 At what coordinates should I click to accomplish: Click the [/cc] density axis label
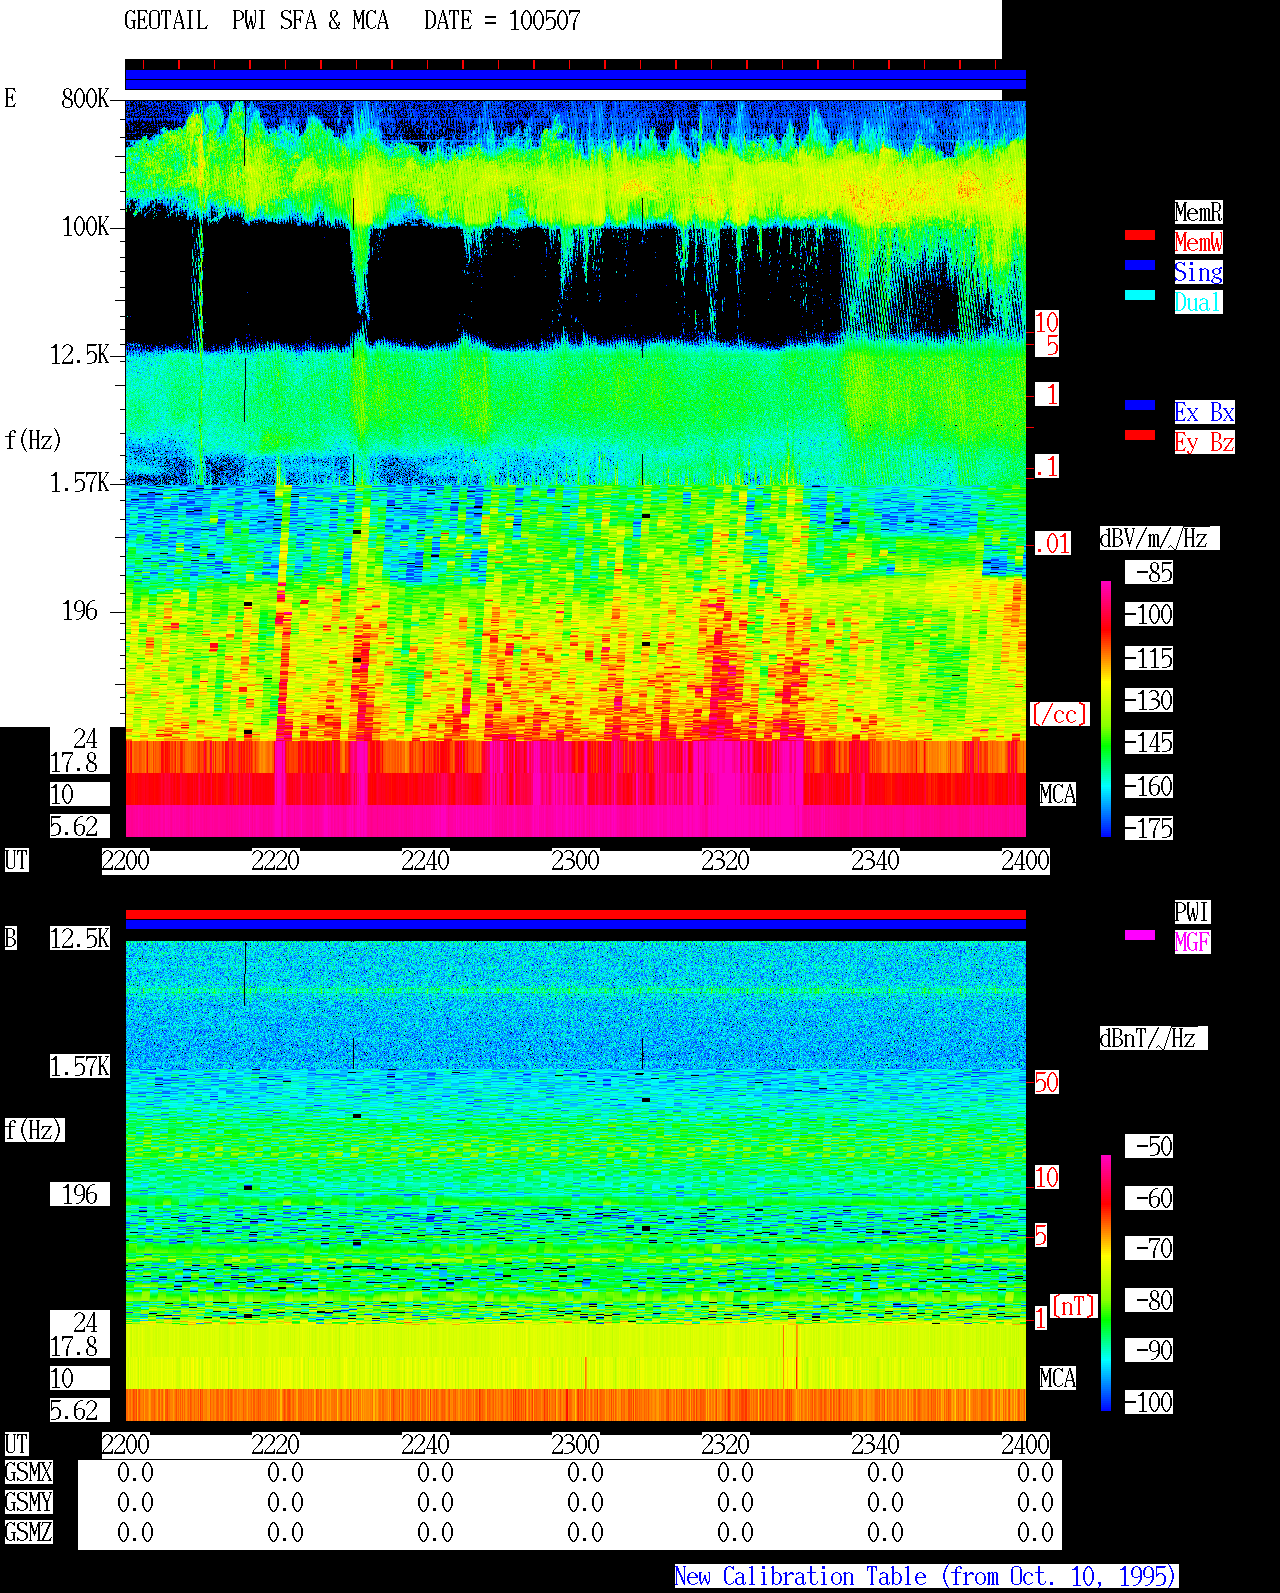click(1059, 715)
